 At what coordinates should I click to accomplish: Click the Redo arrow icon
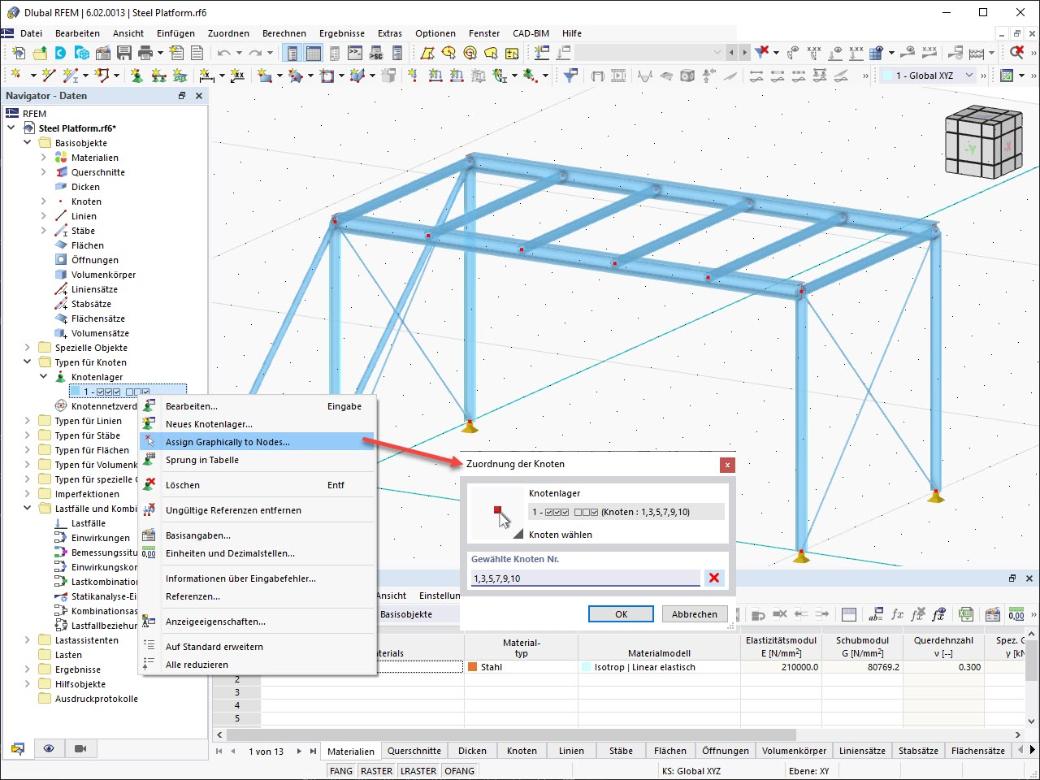[255, 52]
